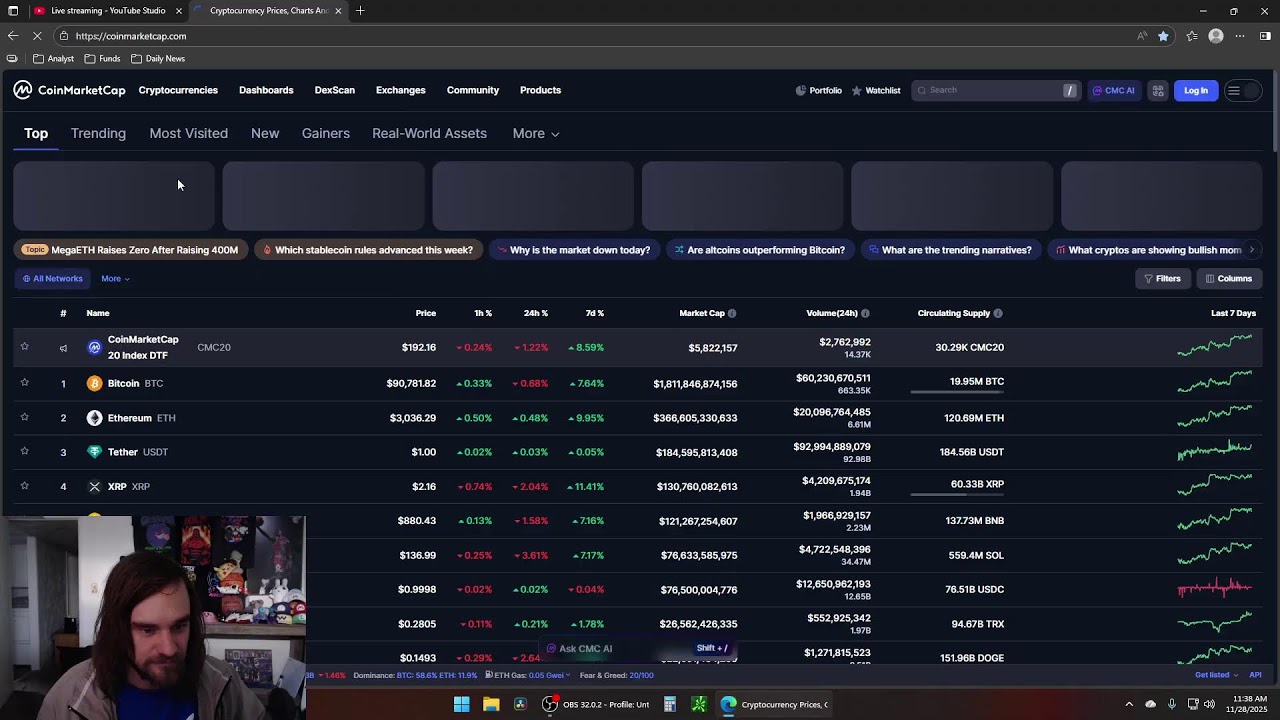Screen dimensions: 1280x720
Task: Star XRP to add to watchlist
Action: [25, 486]
